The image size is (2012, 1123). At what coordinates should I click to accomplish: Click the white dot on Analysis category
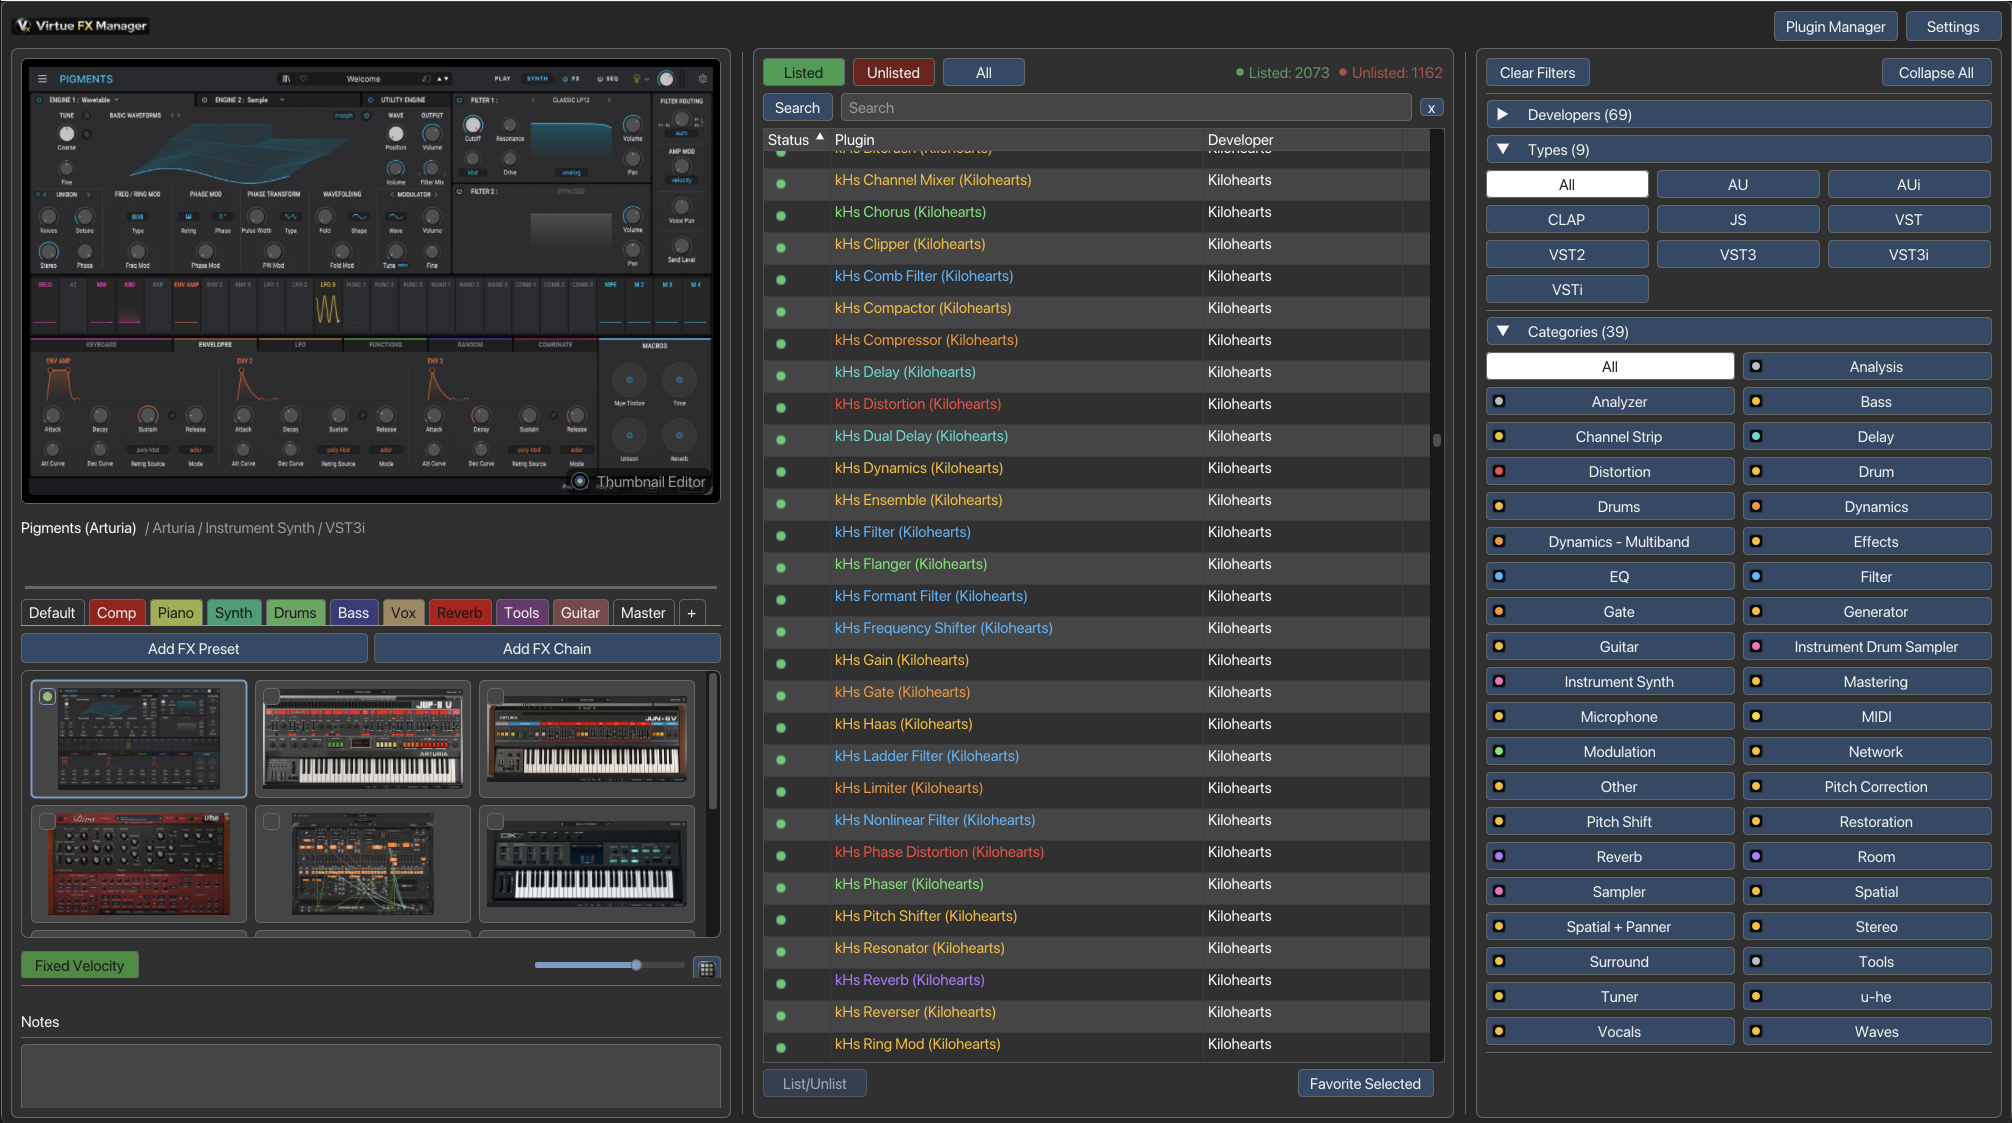pos(1756,366)
